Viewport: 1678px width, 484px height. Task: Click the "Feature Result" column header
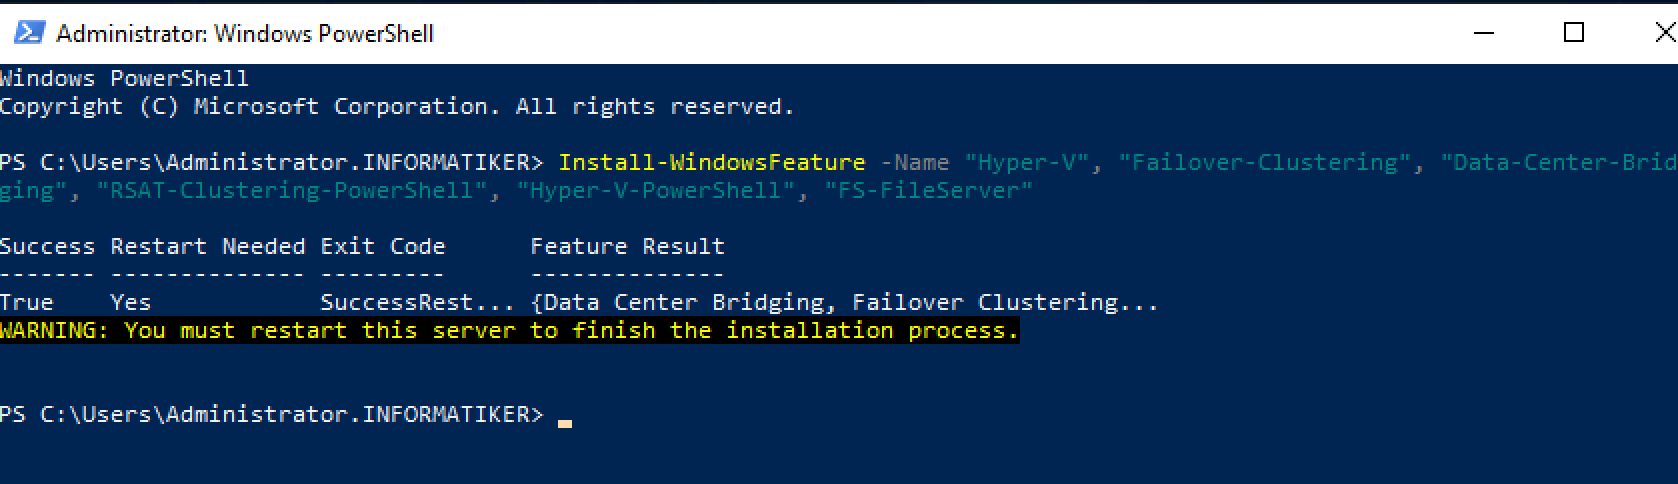click(627, 246)
